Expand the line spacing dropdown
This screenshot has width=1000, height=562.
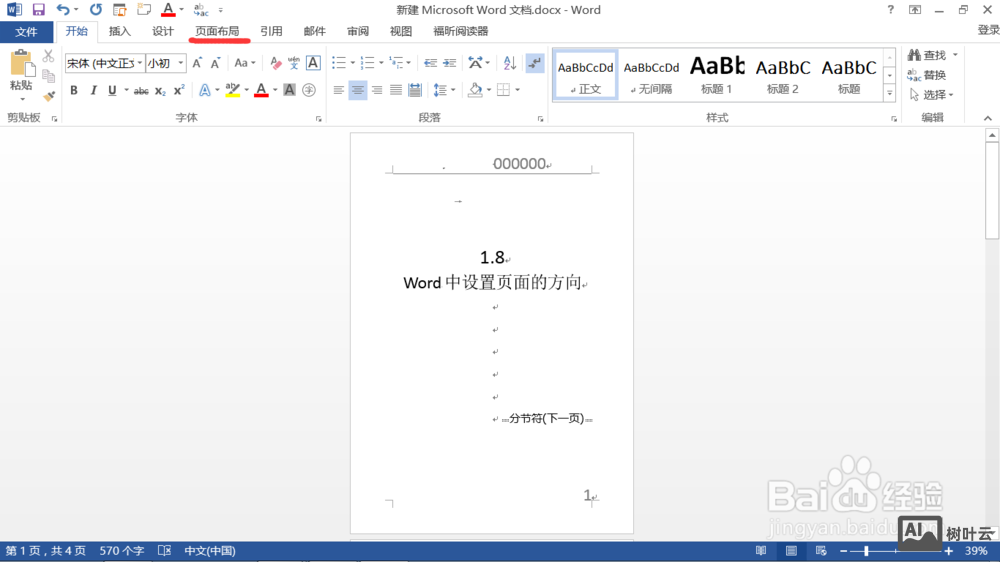coord(454,90)
